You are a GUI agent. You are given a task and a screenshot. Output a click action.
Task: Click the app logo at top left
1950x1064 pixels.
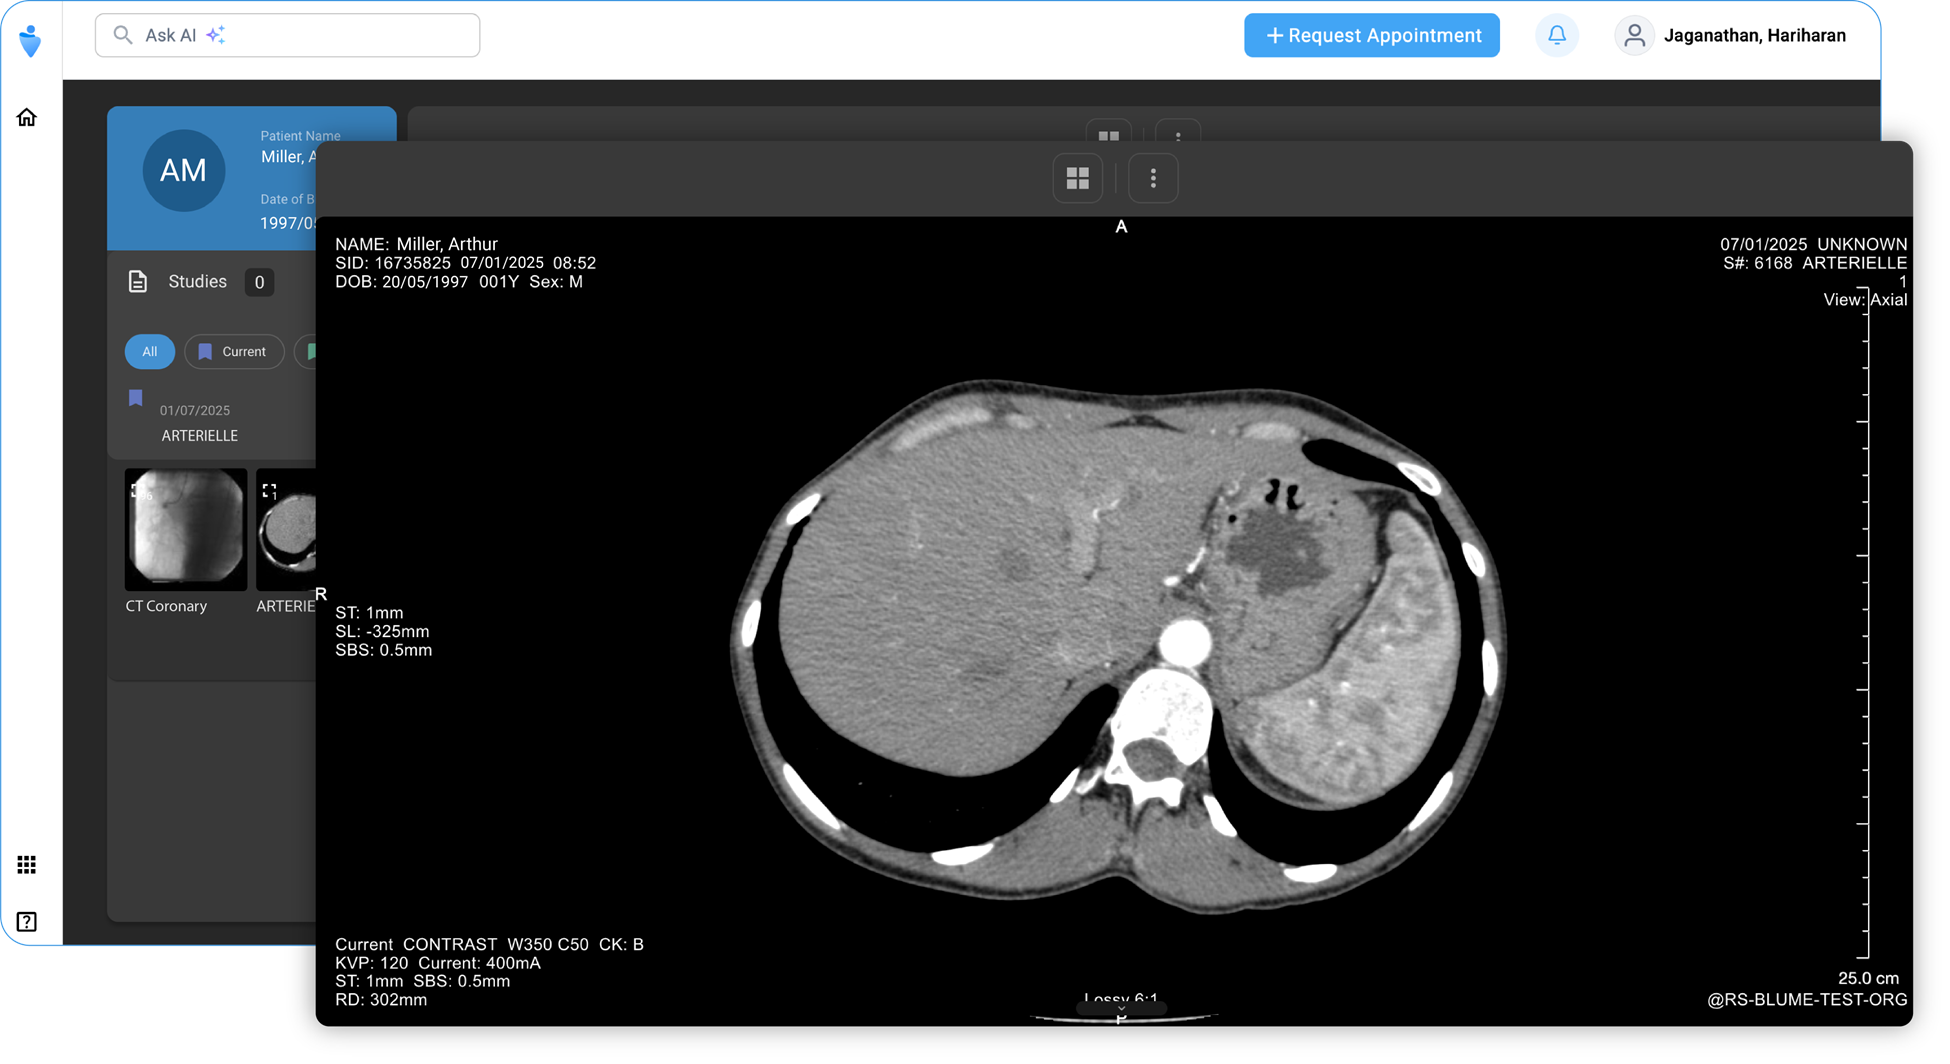point(30,40)
